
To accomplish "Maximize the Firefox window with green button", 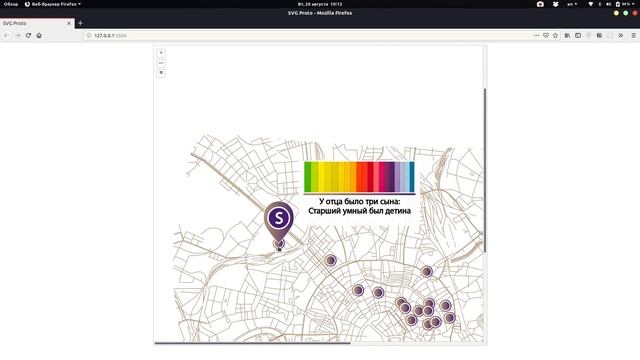I will pos(626,13).
